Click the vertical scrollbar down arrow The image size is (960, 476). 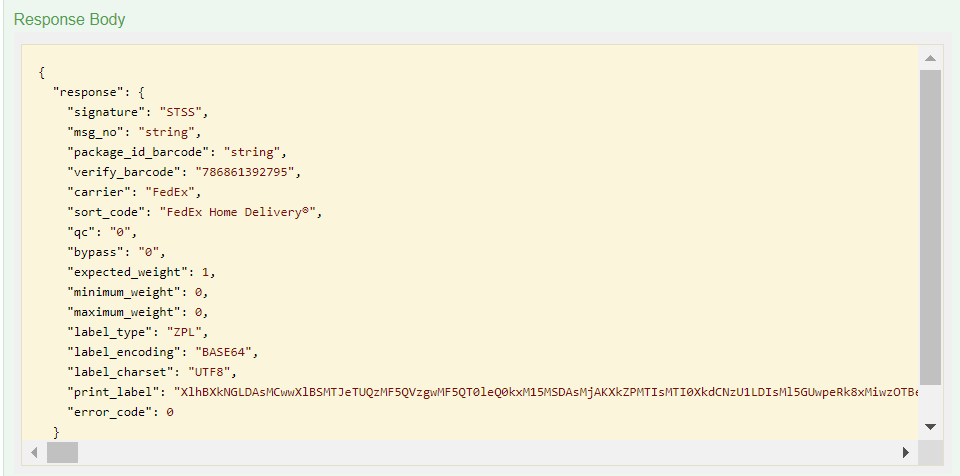point(930,427)
